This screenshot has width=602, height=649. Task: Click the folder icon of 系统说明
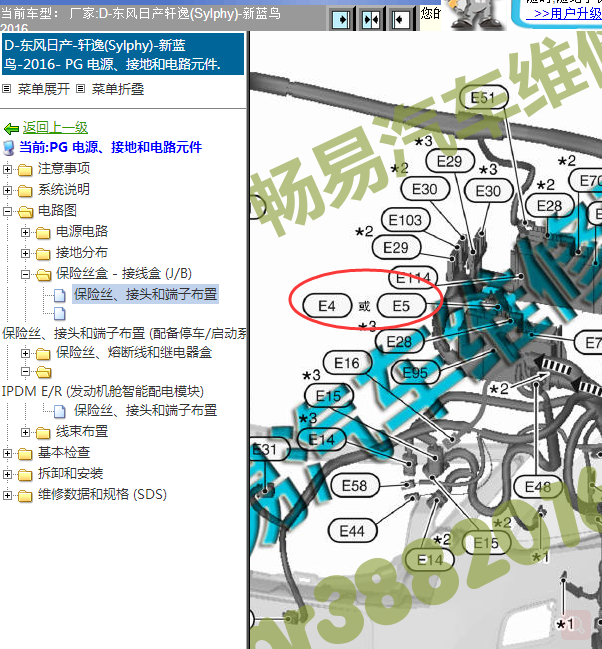pyautogui.click(x=25, y=190)
